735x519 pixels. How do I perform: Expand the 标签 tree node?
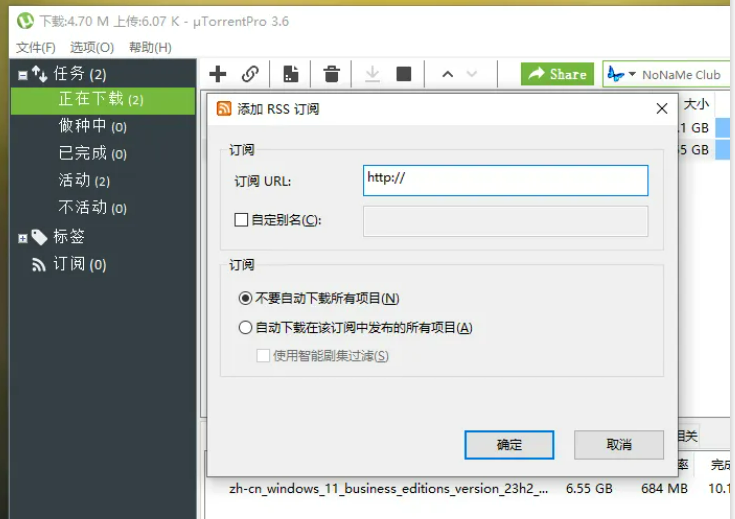tap(22, 239)
